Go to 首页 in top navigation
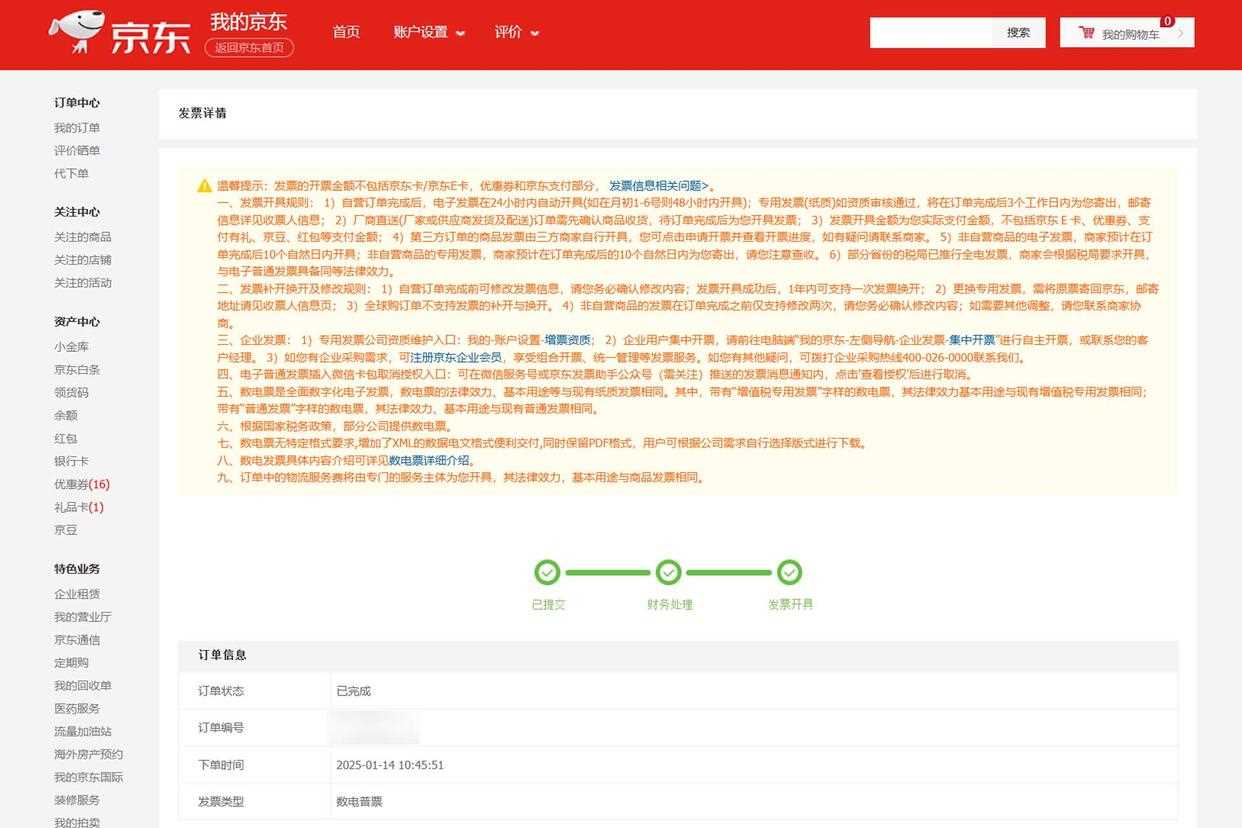Screen dimensions: 1242x828 pos(346,32)
